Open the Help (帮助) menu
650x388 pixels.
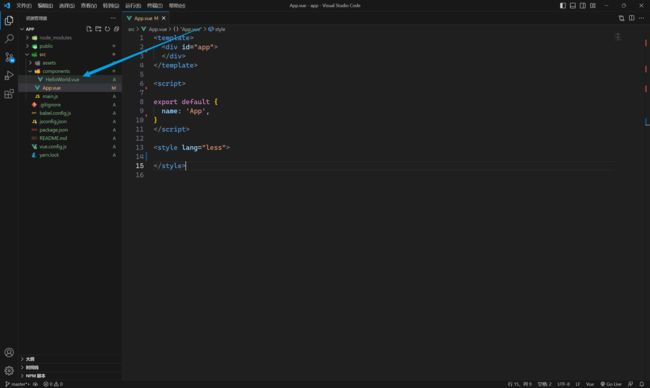(x=177, y=5)
